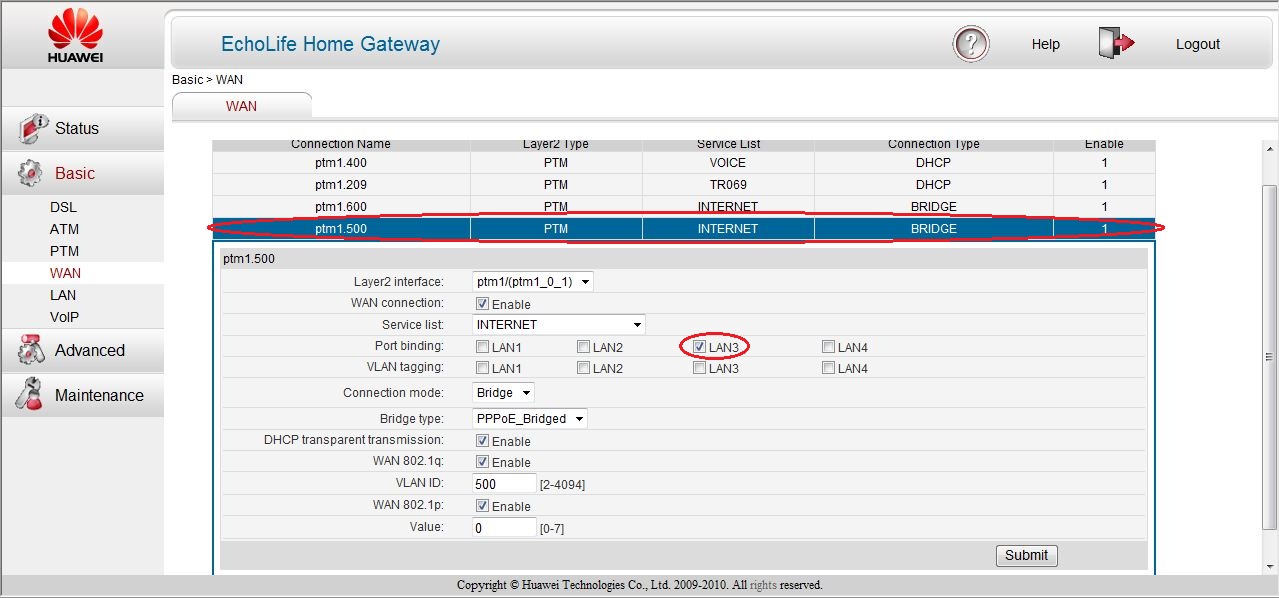
Task: Select the VoIP menu entry
Action: (64, 317)
